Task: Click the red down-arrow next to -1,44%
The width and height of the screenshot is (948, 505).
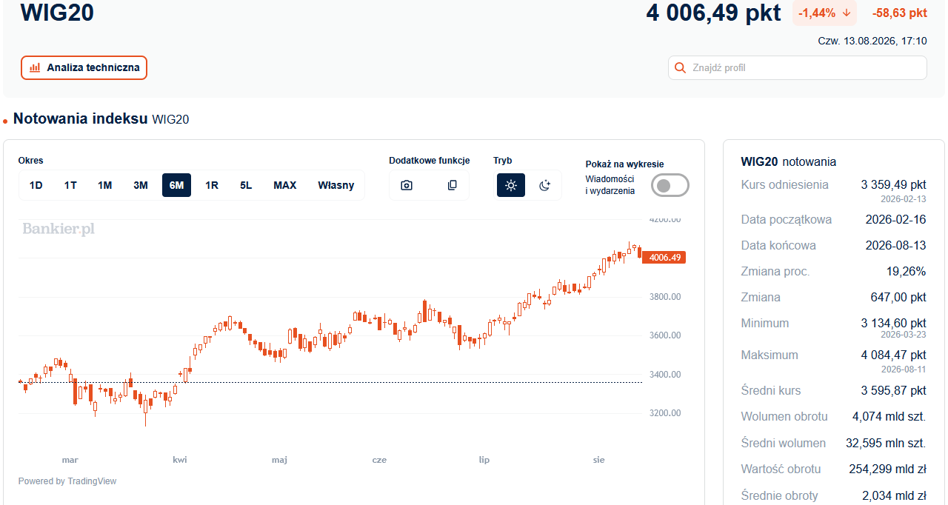Action: pos(846,13)
